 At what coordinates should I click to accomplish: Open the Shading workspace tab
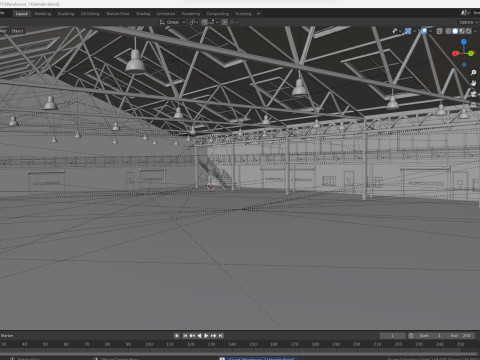tap(143, 14)
